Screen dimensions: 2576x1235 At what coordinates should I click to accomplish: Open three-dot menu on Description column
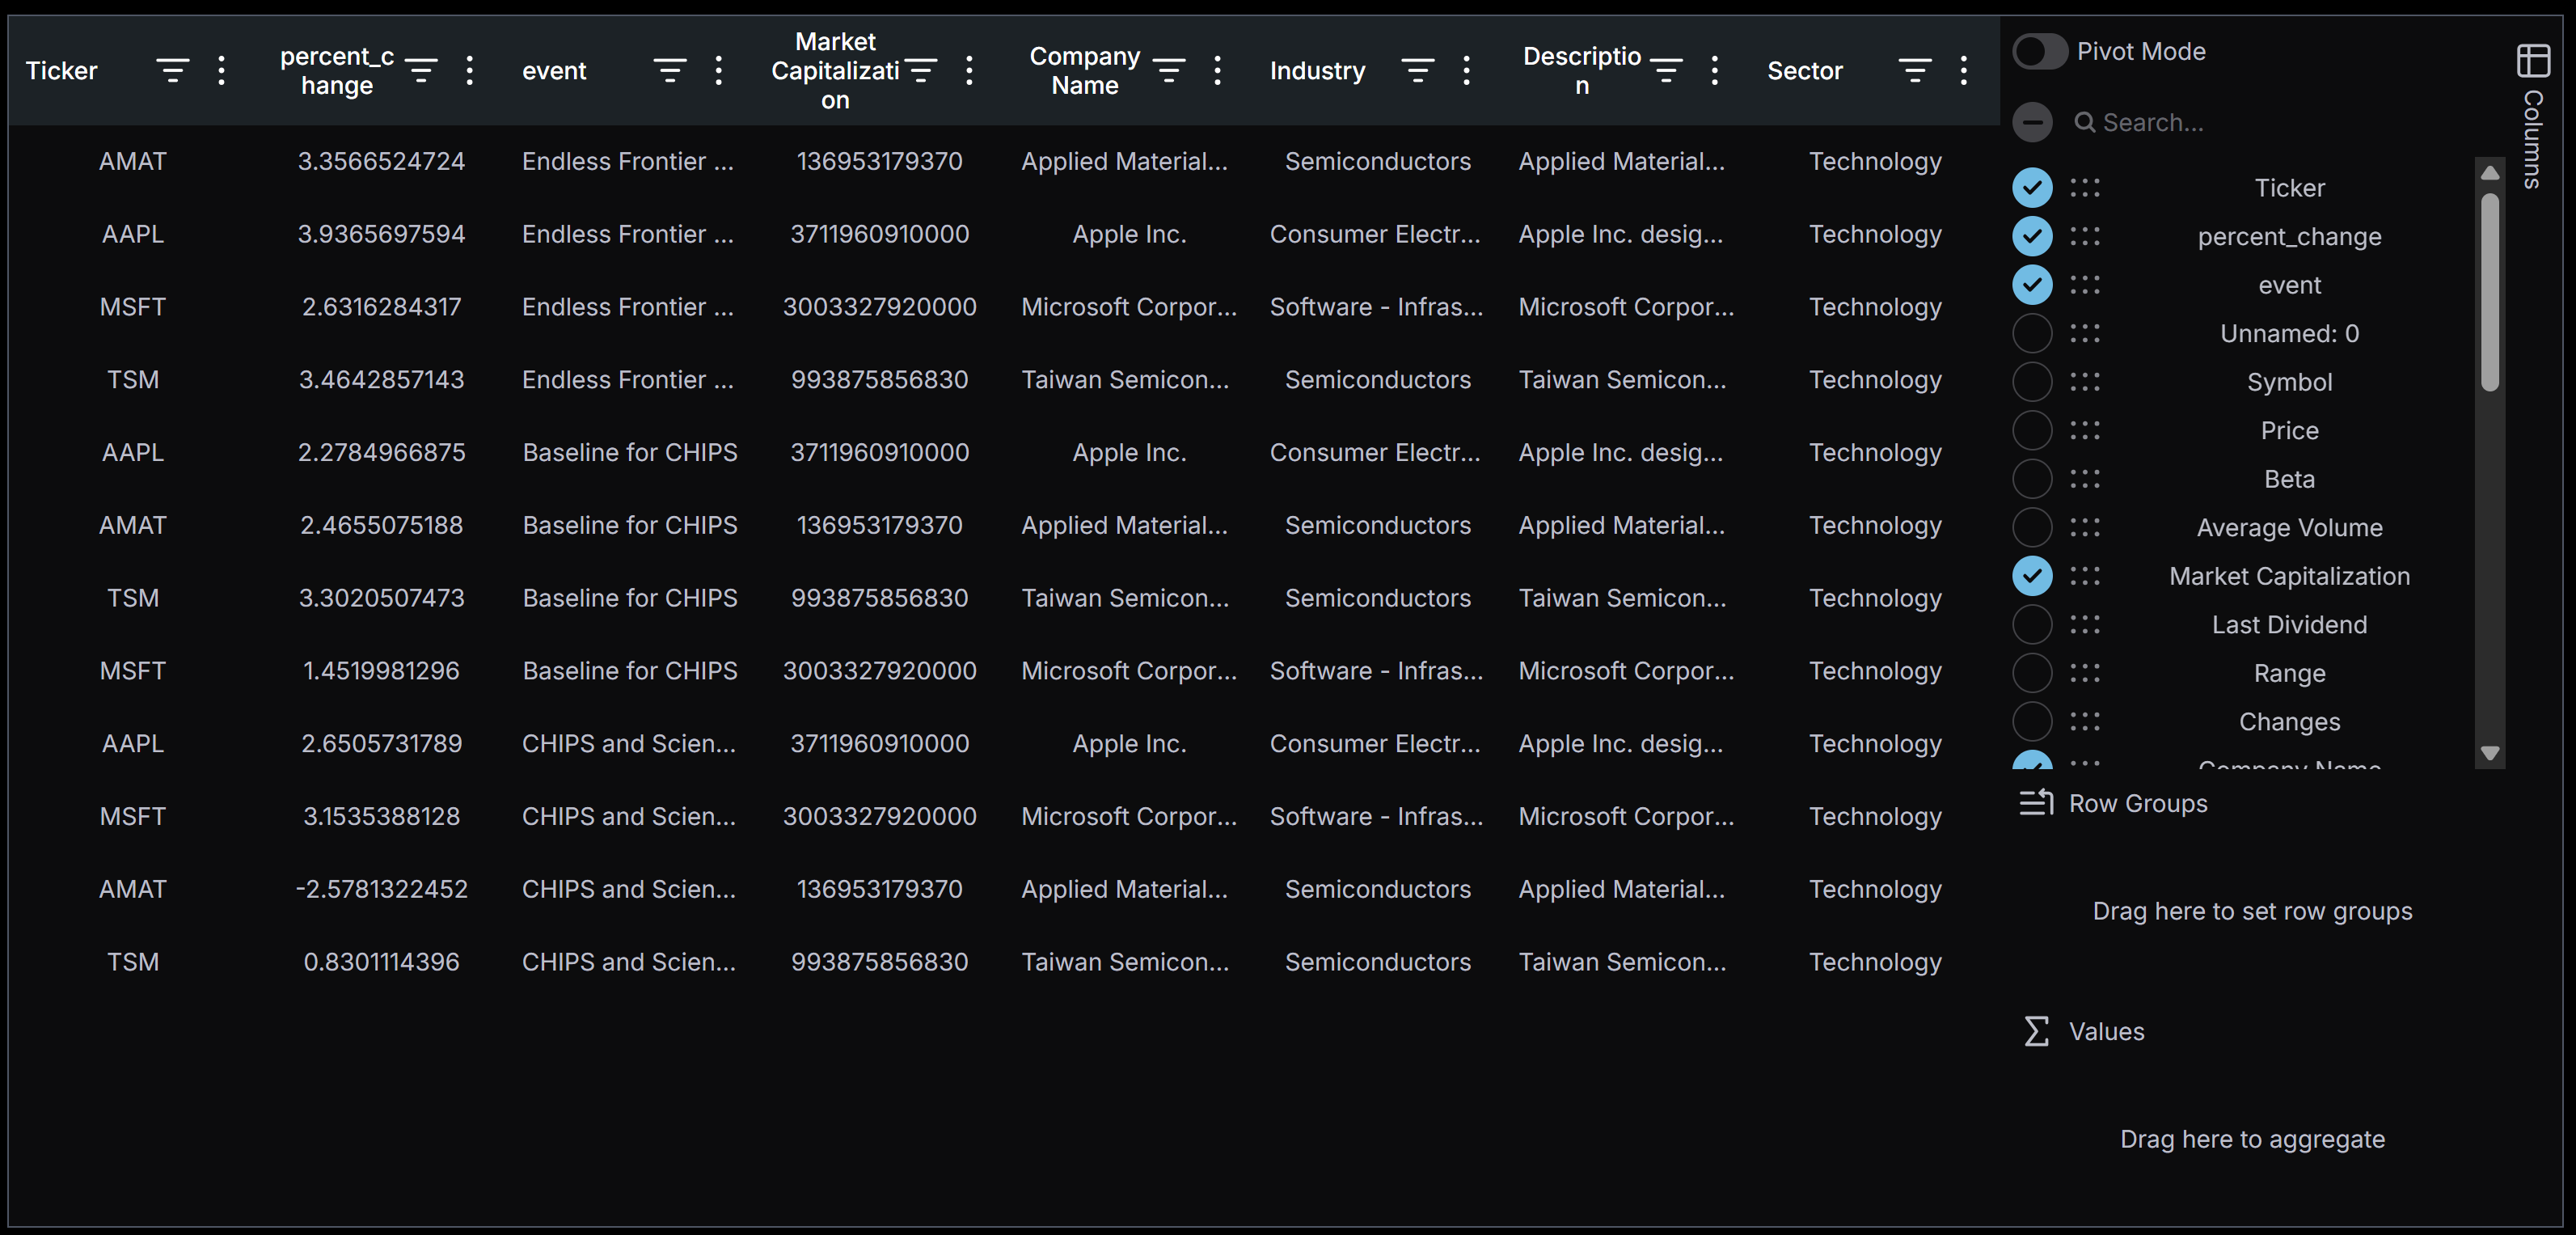(x=1715, y=71)
